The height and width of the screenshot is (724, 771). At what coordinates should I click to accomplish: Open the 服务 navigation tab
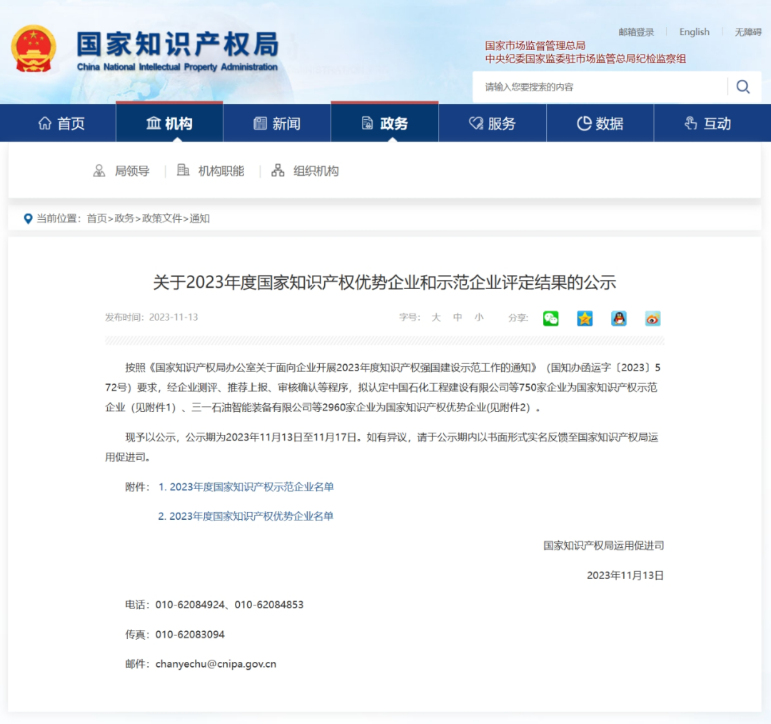click(492, 123)
